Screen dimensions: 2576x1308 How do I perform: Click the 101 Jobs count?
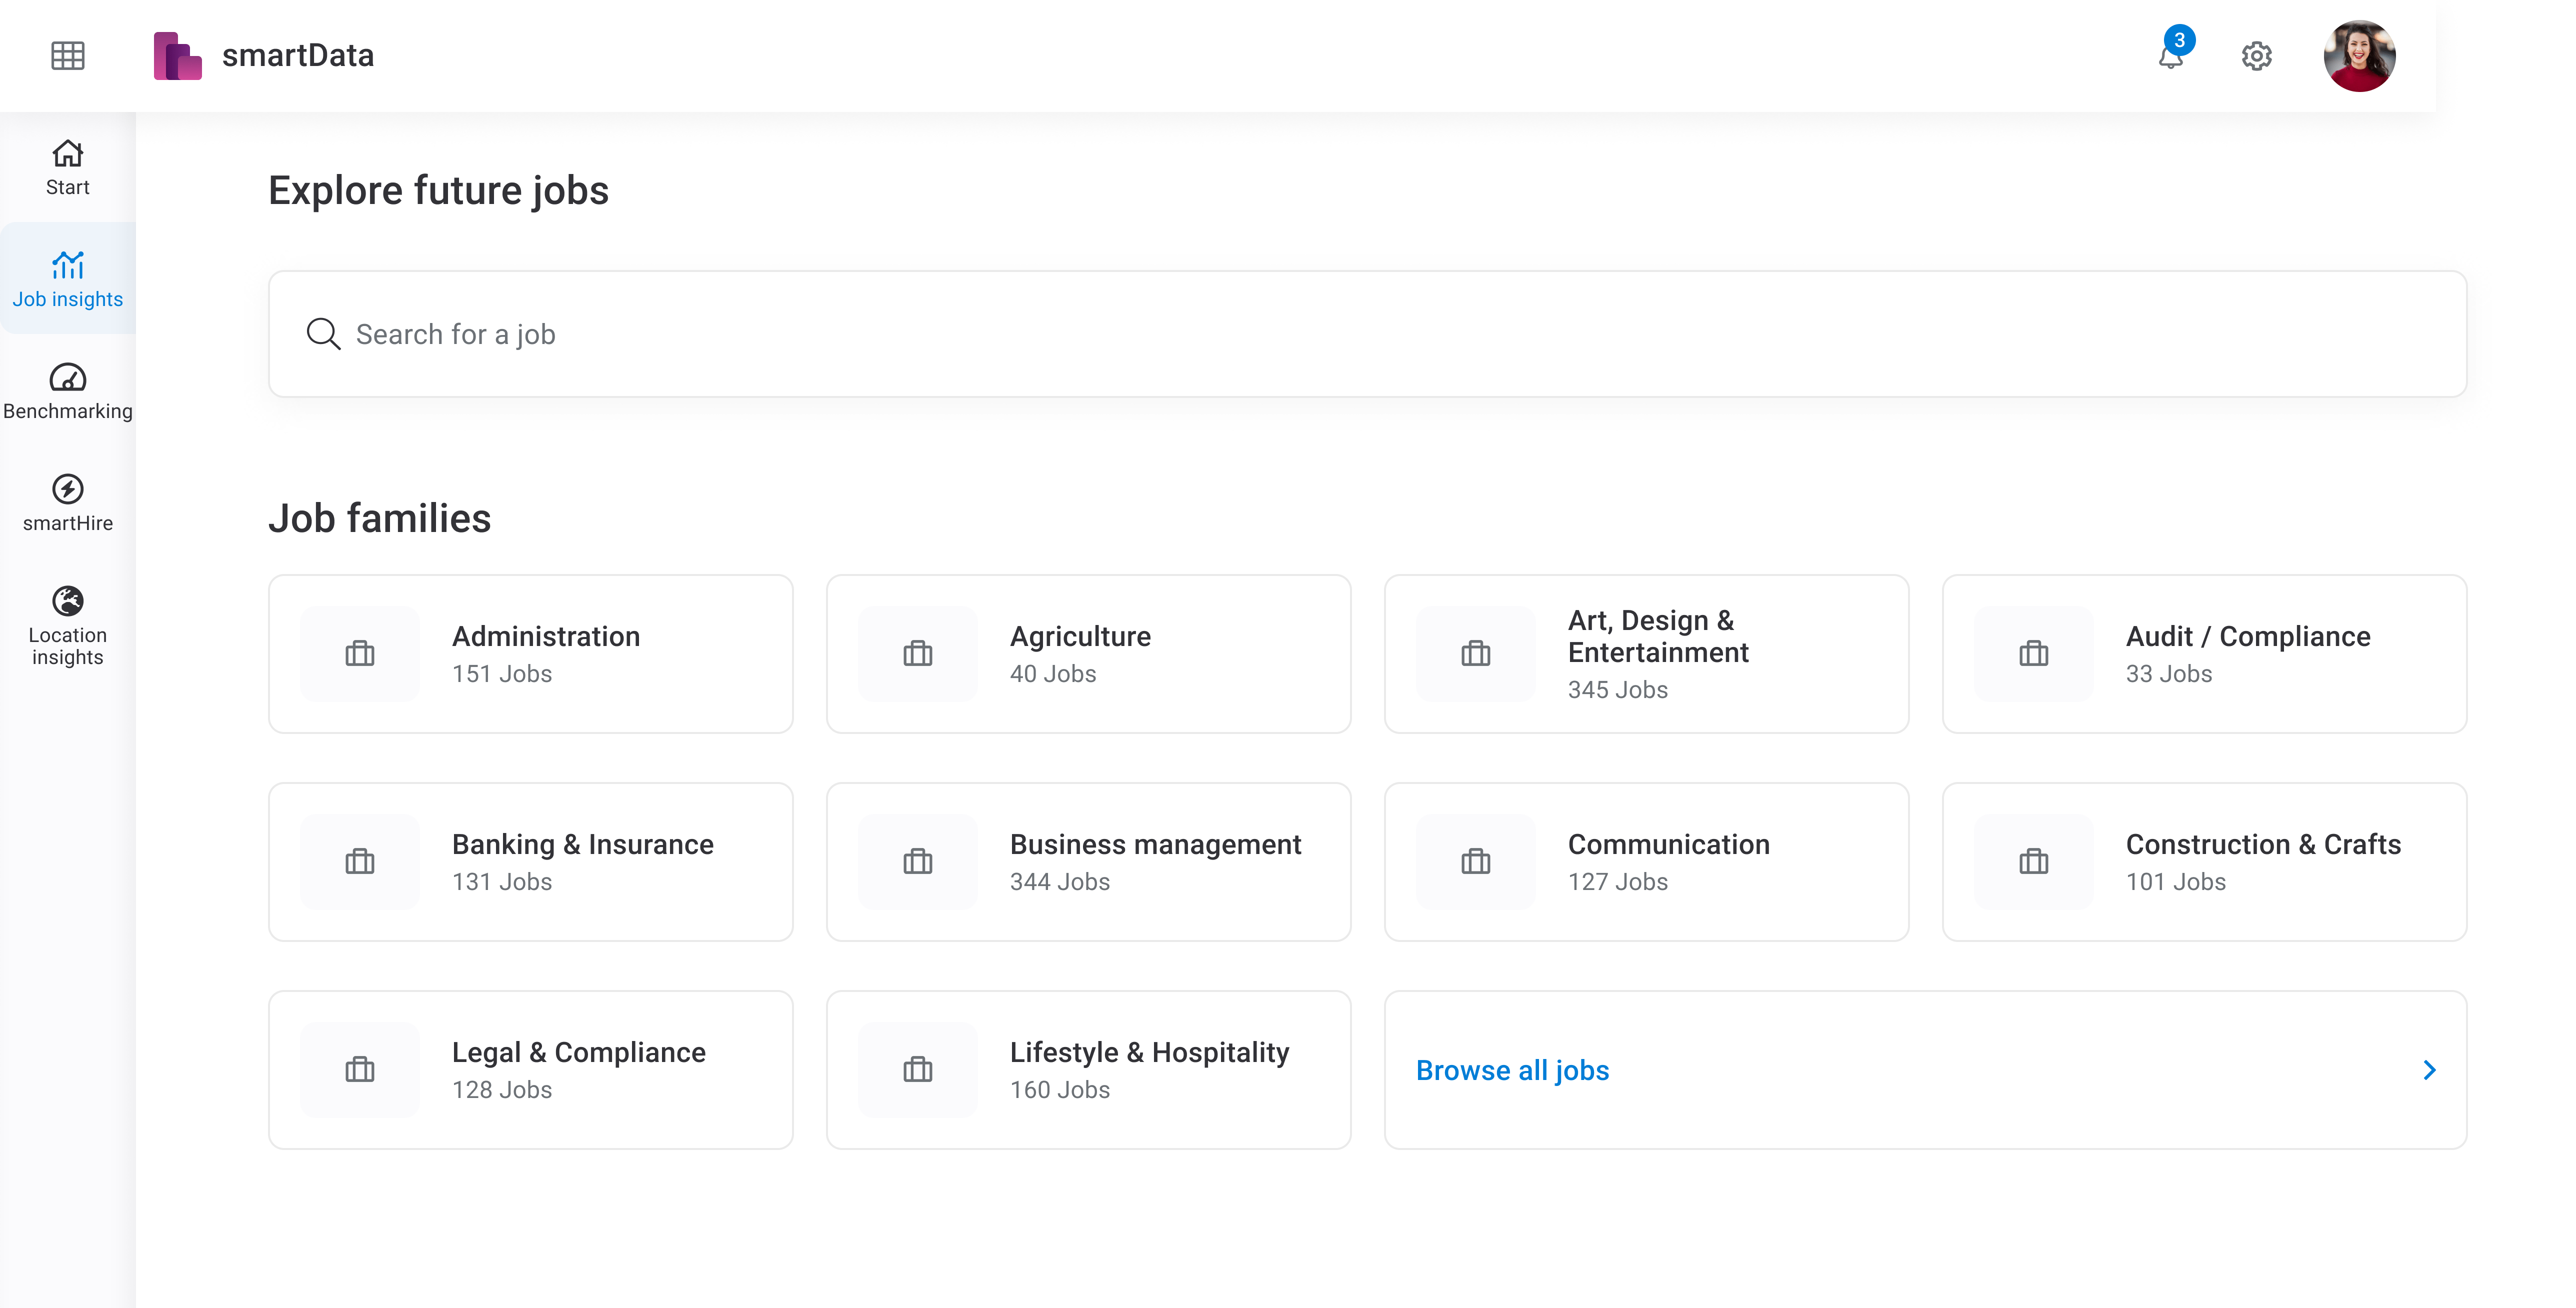click(2176, 882)
